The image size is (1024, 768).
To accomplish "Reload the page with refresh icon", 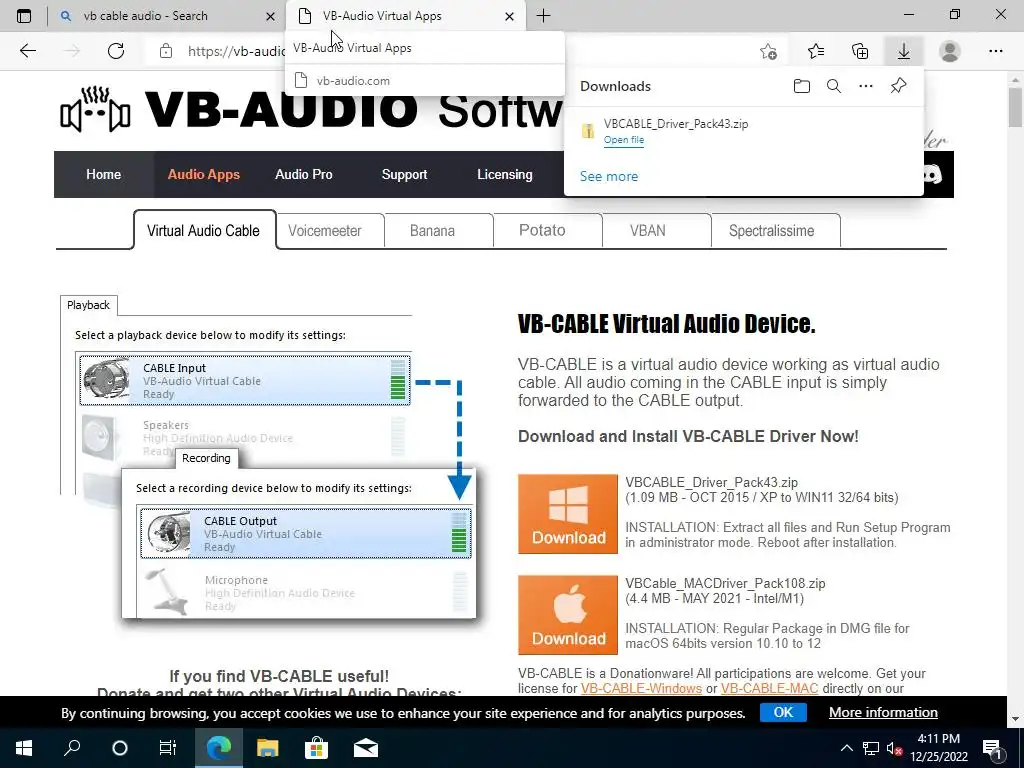I will pos(116,51).
